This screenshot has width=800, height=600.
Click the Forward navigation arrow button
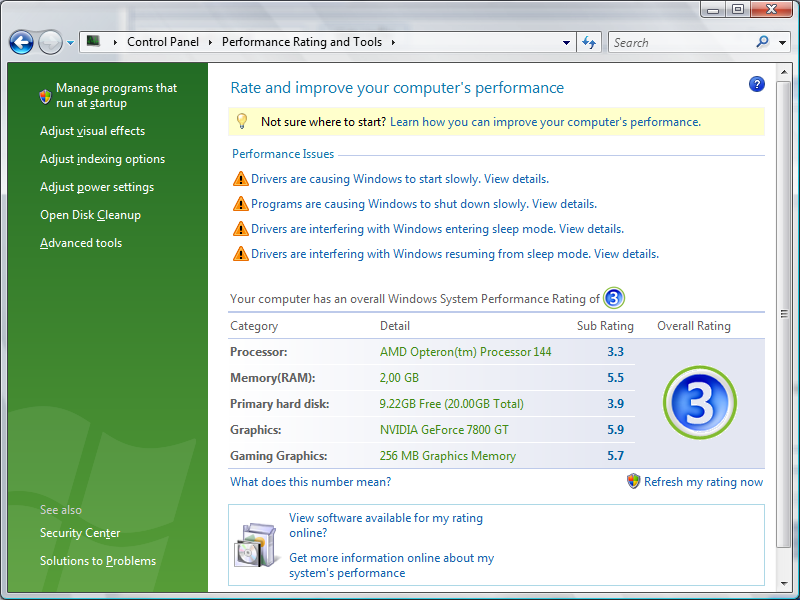[x=50, y=42]
